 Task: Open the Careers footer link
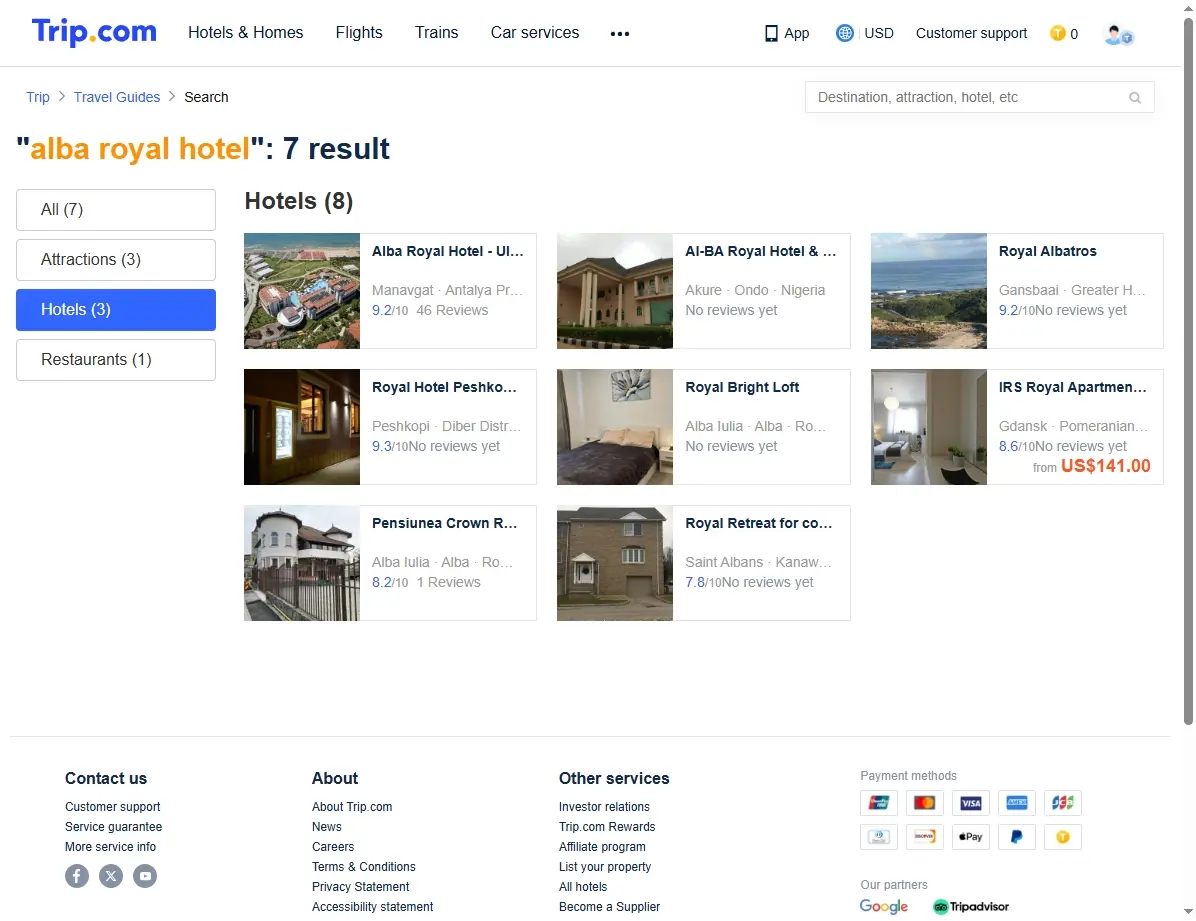pyautogui.click(x=333, y=846)
